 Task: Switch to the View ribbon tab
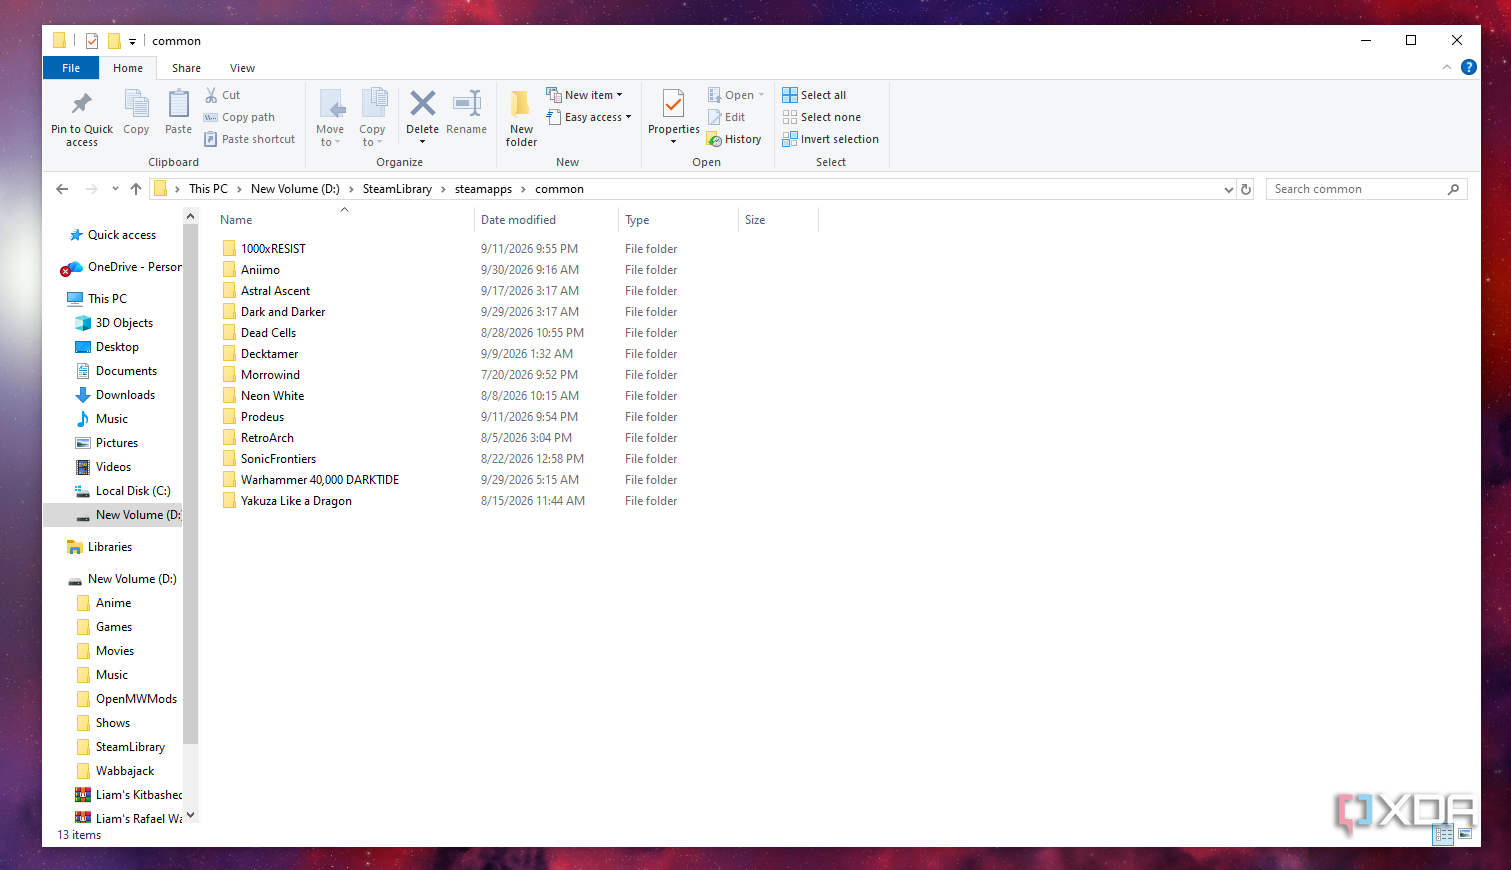pos(242,68)
